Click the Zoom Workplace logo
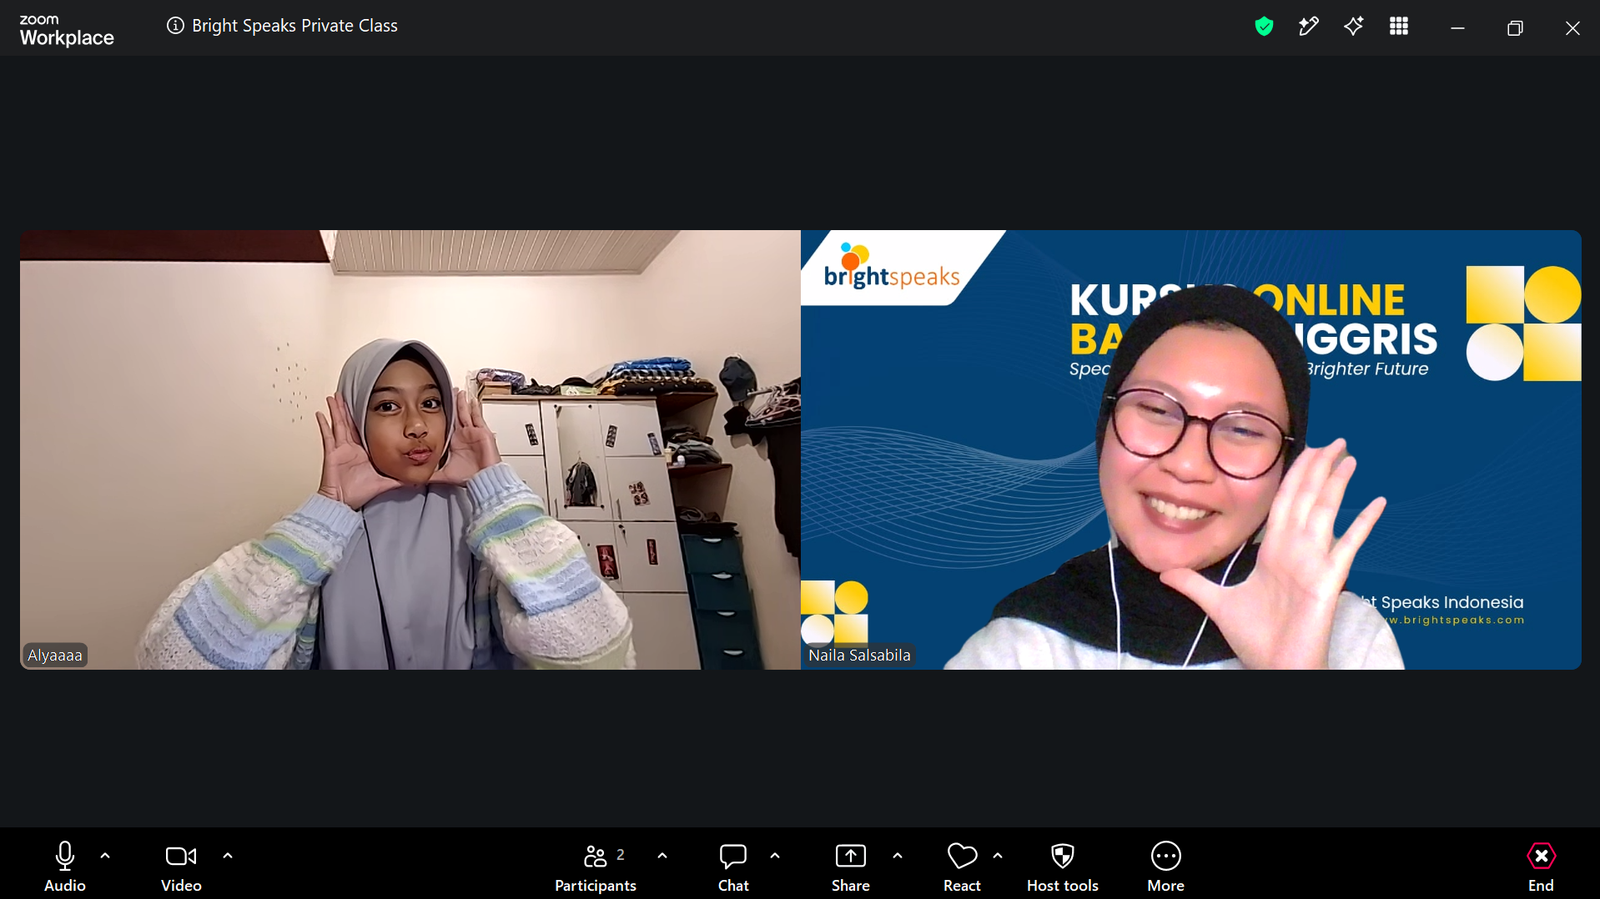Image resolution: width=1600 pixels, height=899 pixels. point(66,31)
